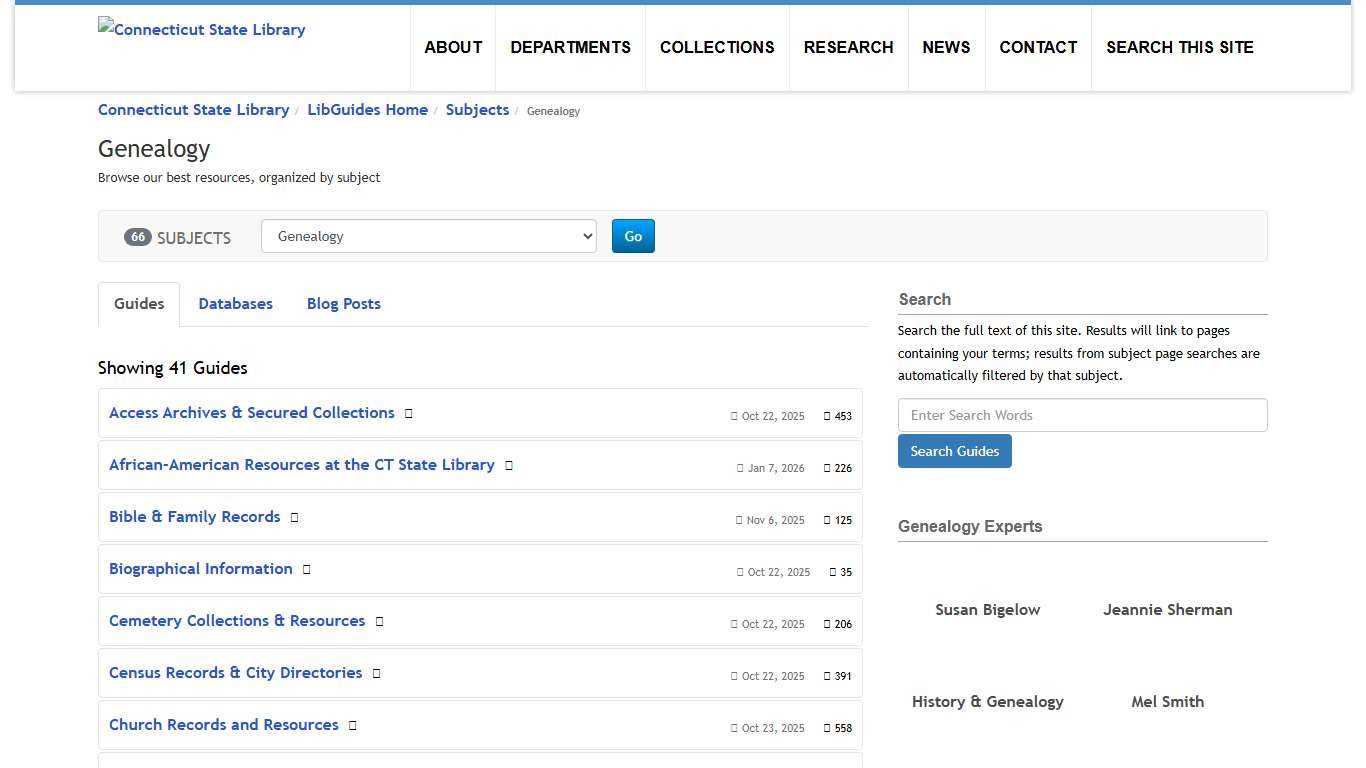The height and width of the screenshot is (768, 1366).
Task: Open the LibGuides Home breadcrumb link
Action: point(367,110)
